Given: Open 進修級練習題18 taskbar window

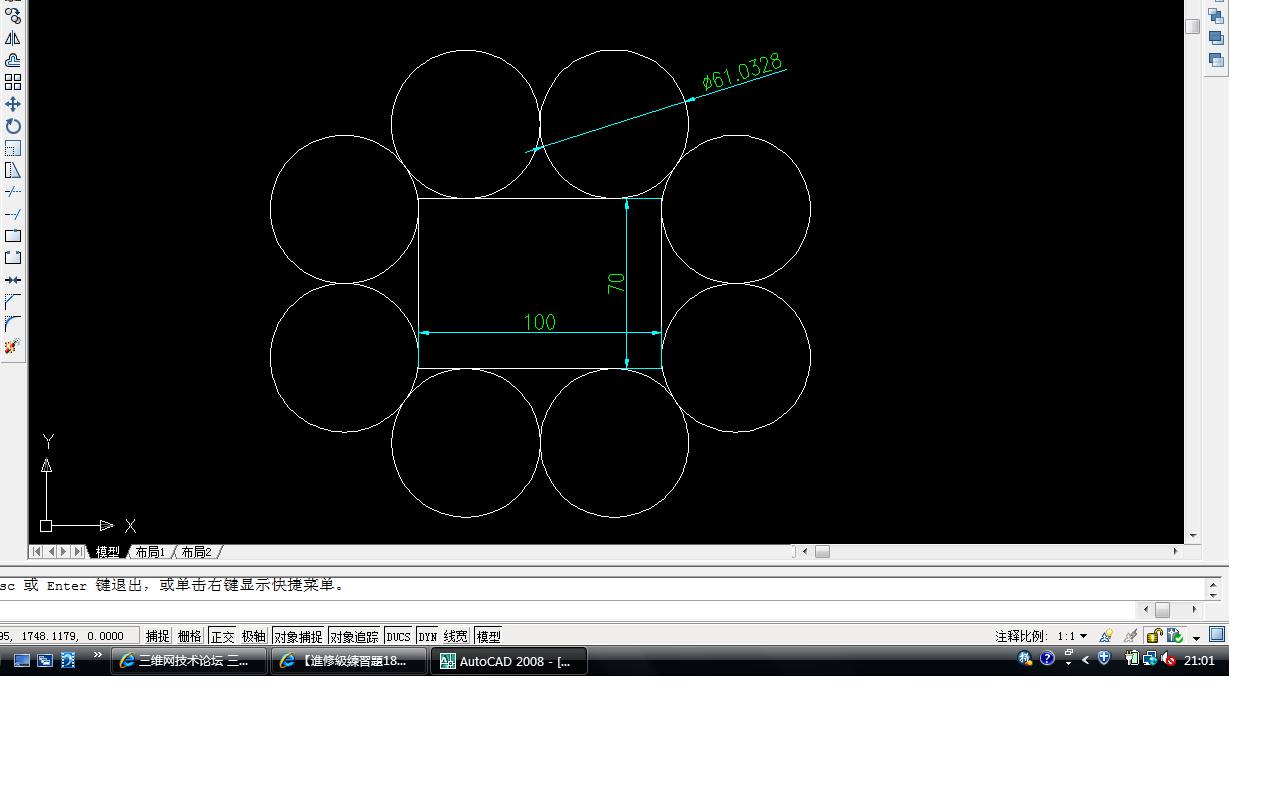Looking at the screenshot, I should click(349, 661).
